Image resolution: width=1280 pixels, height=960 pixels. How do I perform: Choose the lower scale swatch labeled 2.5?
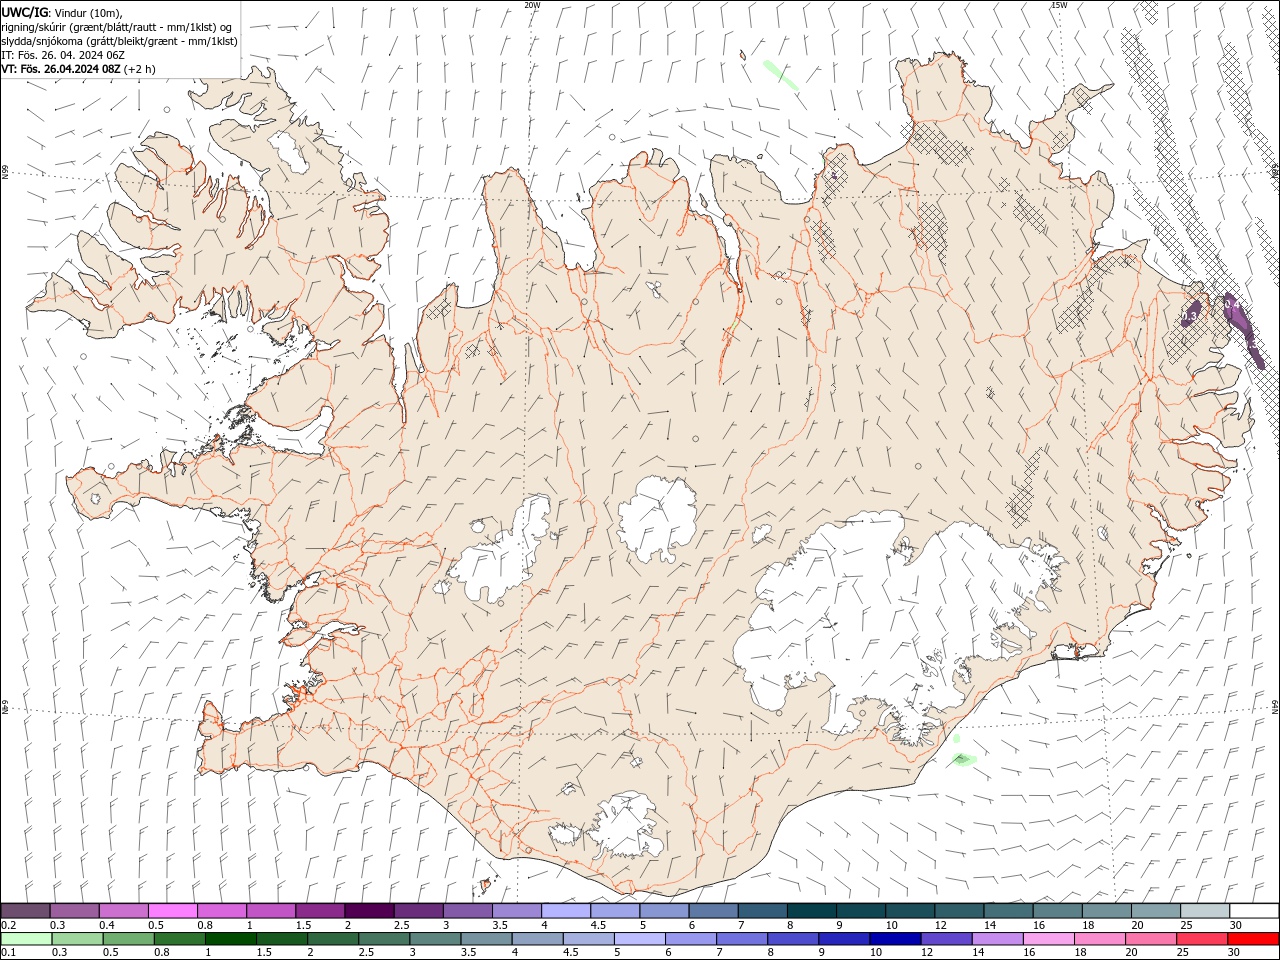[x=384, y=939]
